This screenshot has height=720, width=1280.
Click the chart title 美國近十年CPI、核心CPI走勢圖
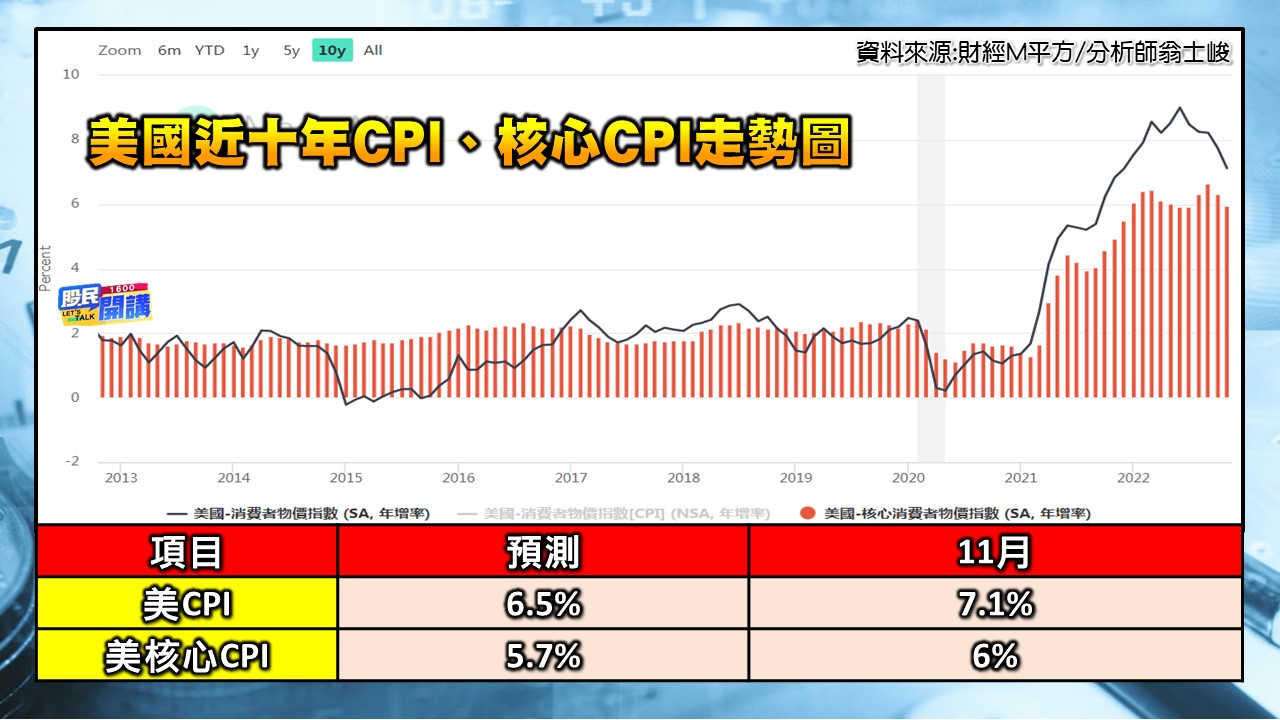pyautogui.click(x=468, y=143)
